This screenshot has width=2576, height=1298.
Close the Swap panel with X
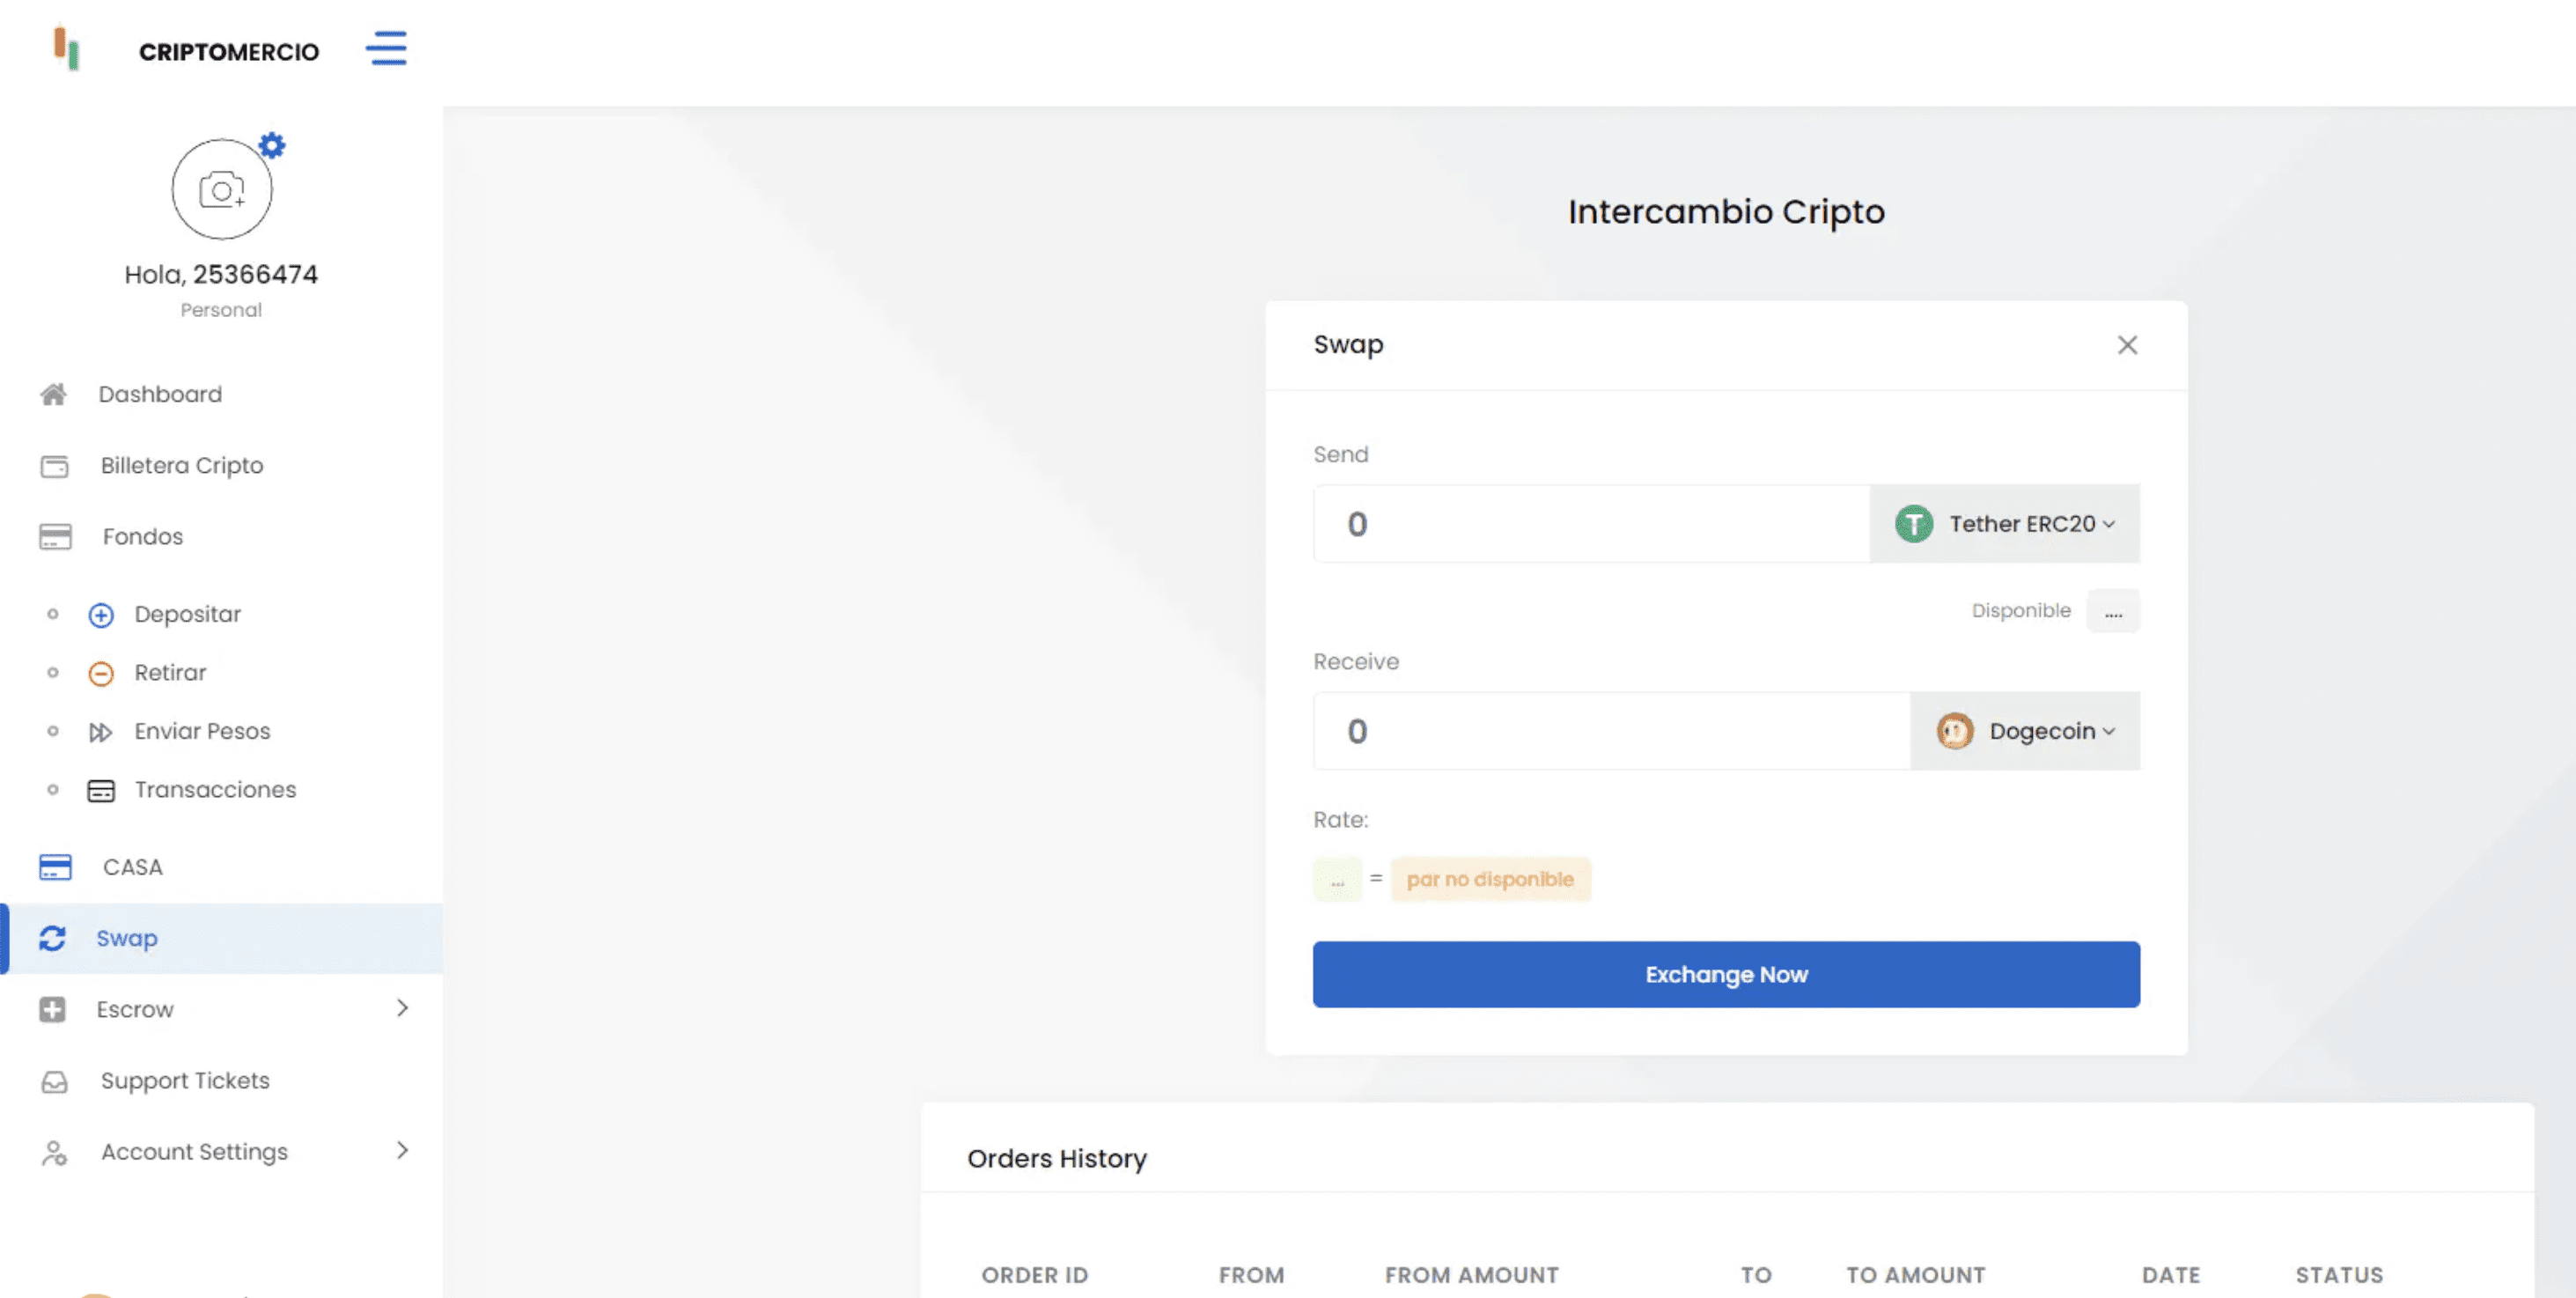pos(2127,345)
